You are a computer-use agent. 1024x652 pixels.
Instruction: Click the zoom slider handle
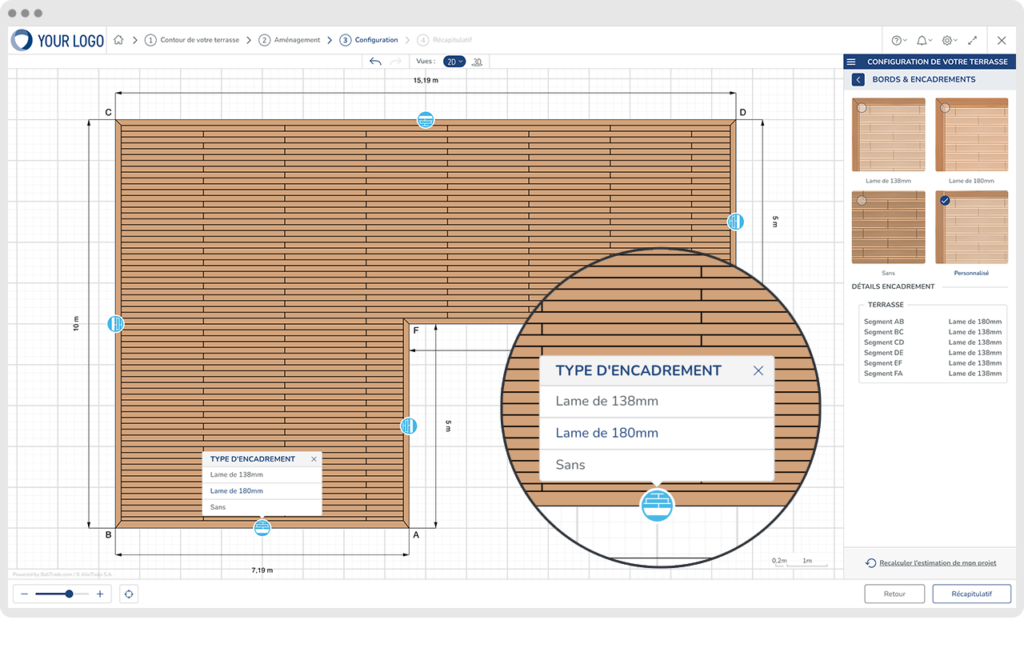69,594
